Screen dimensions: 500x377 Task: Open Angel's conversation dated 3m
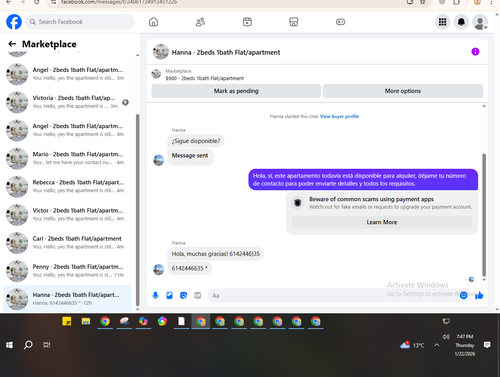click(67, 74)
